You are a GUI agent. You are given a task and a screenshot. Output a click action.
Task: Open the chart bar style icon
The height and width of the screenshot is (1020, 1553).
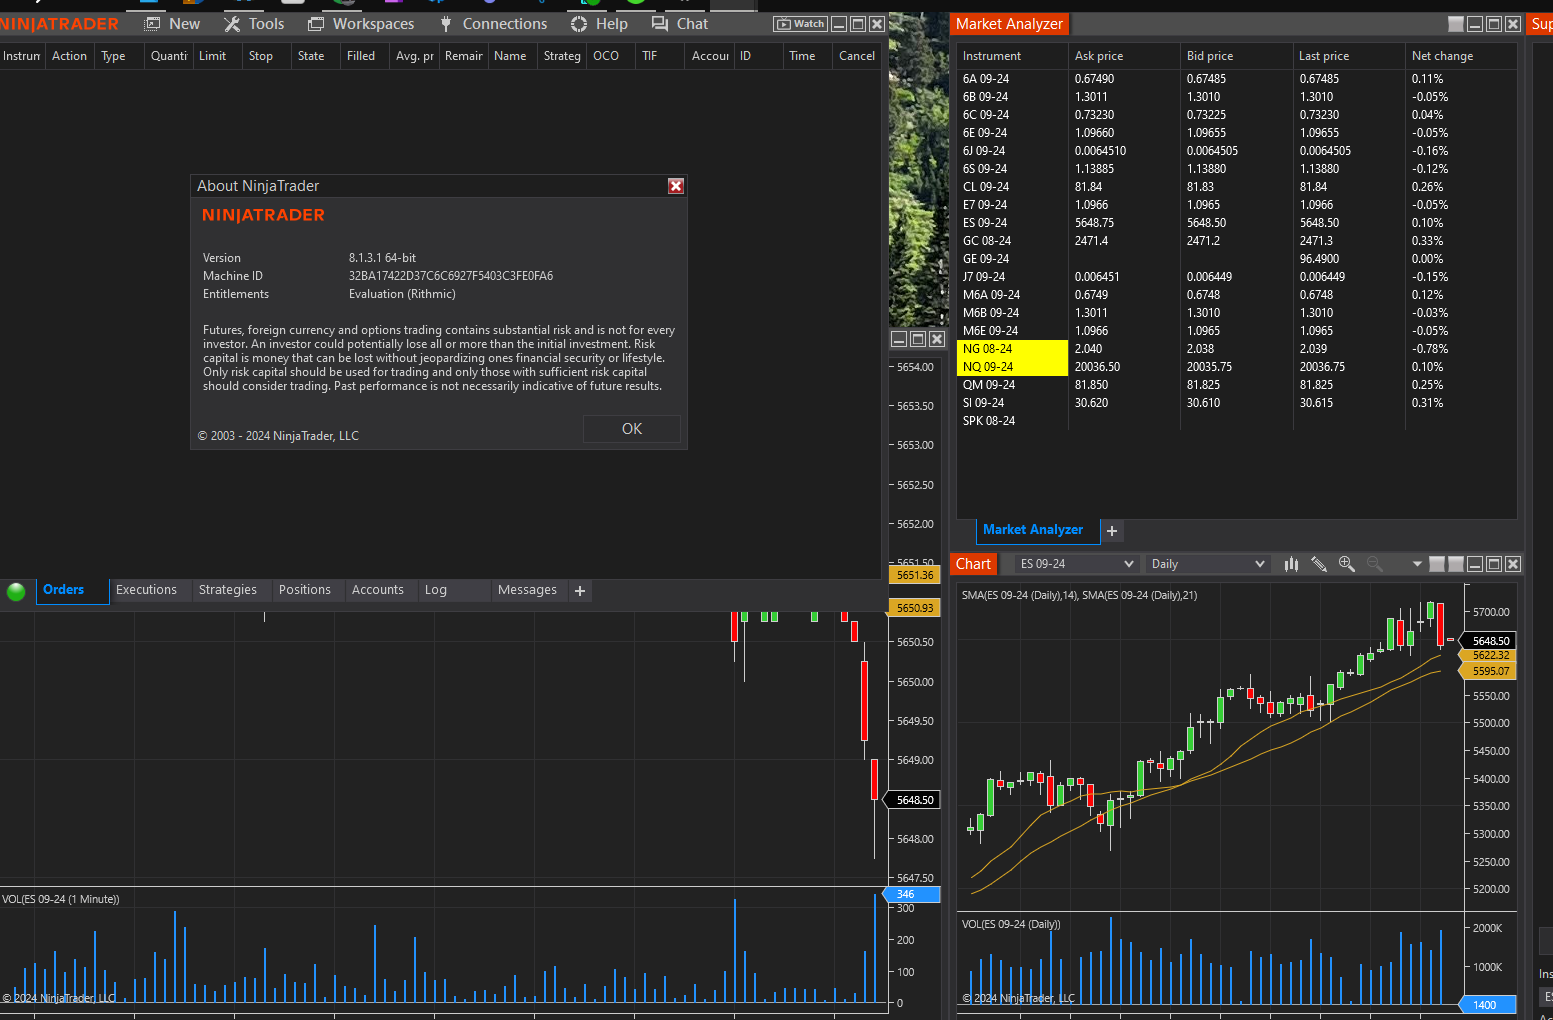coord(1291,564)
